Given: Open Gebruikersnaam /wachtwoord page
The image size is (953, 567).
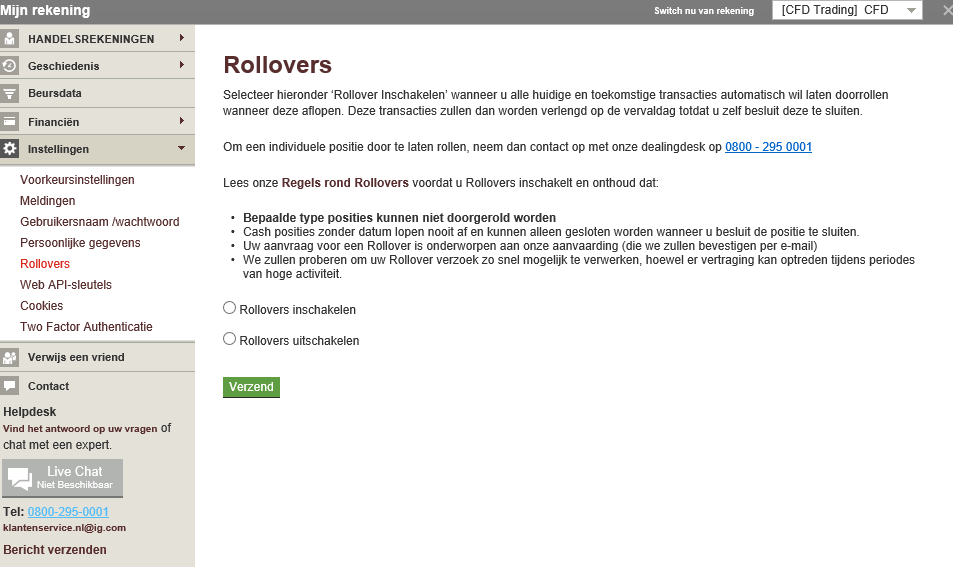Looking at the screenshot, I should [100, 222].
